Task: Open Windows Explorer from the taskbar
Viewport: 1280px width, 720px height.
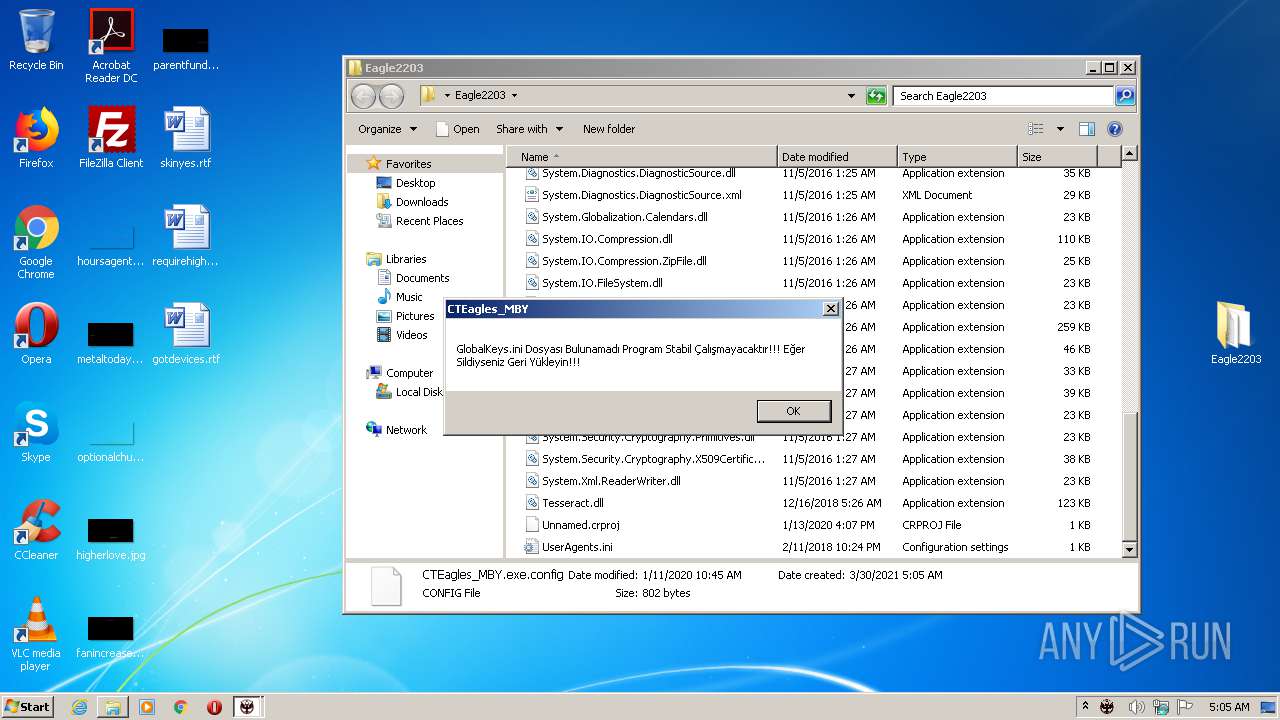Action: click(113, 707)
